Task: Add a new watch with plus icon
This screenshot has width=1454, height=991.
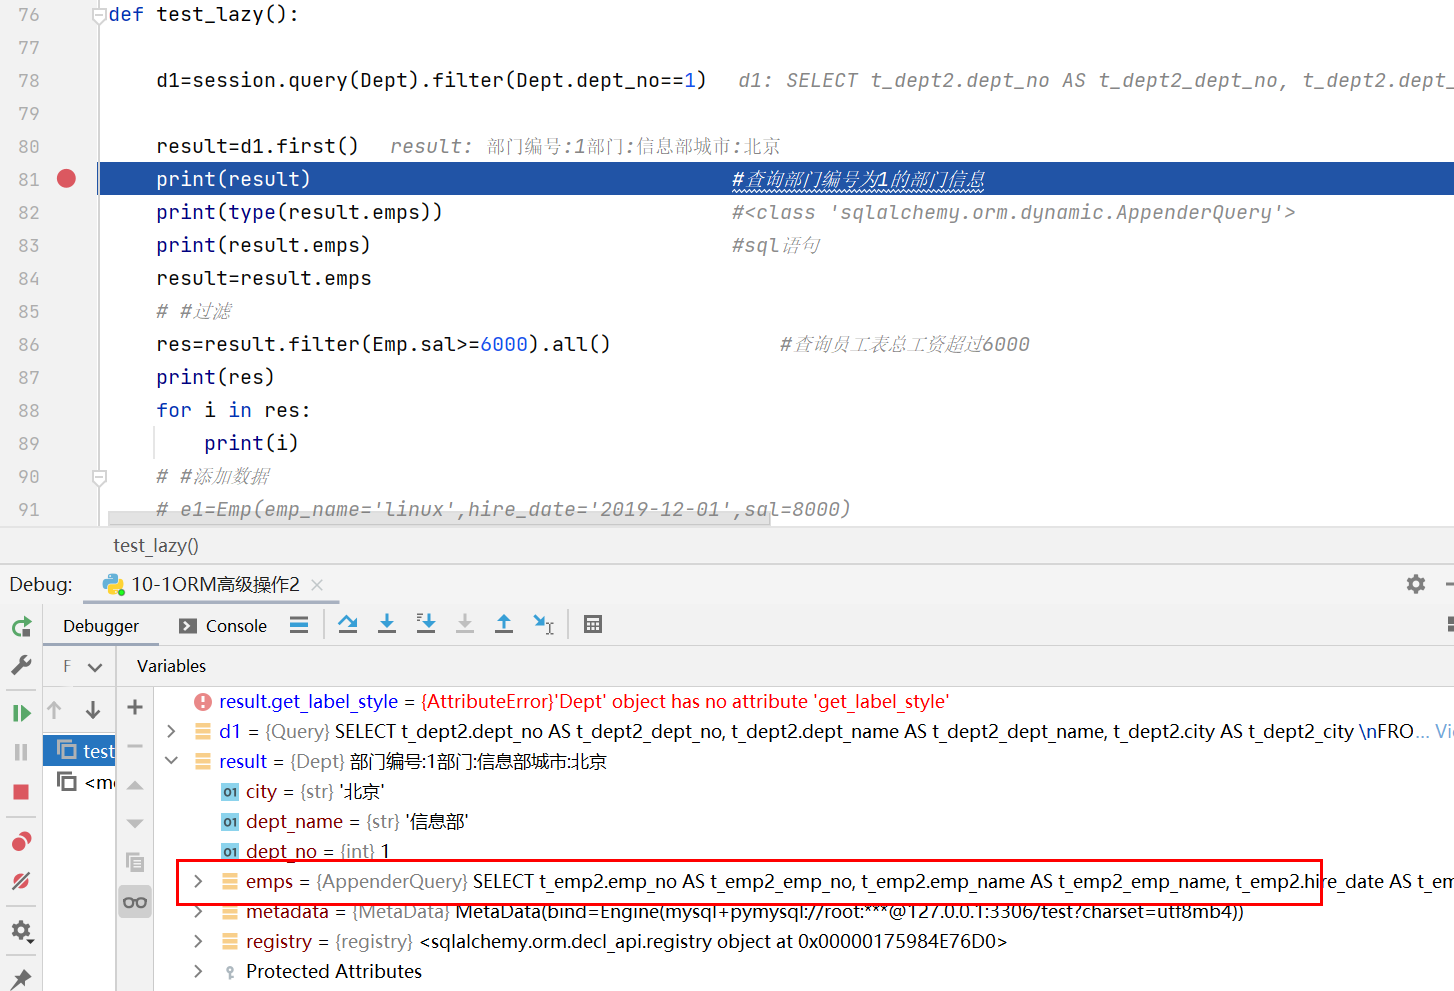Action: pos(135,708)
